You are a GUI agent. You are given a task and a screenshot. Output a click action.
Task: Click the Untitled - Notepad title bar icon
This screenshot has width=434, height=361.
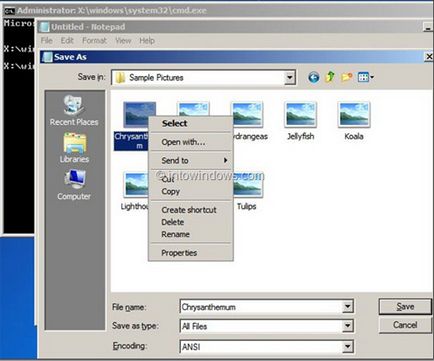[x=44, y=27]
